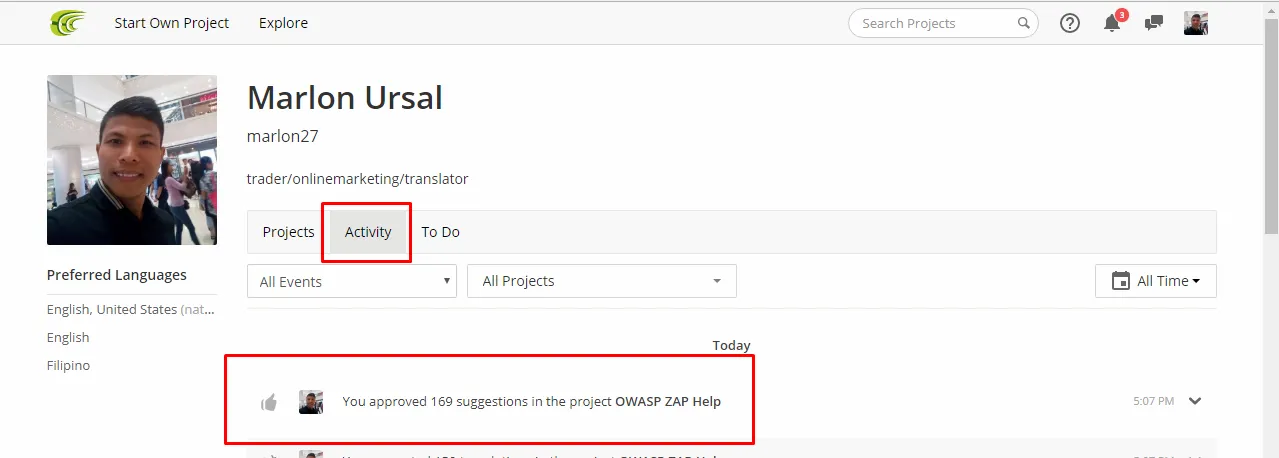Focus the Search Projects field
The height and width of the screenshot is (458, 1279).
[943, 23]
